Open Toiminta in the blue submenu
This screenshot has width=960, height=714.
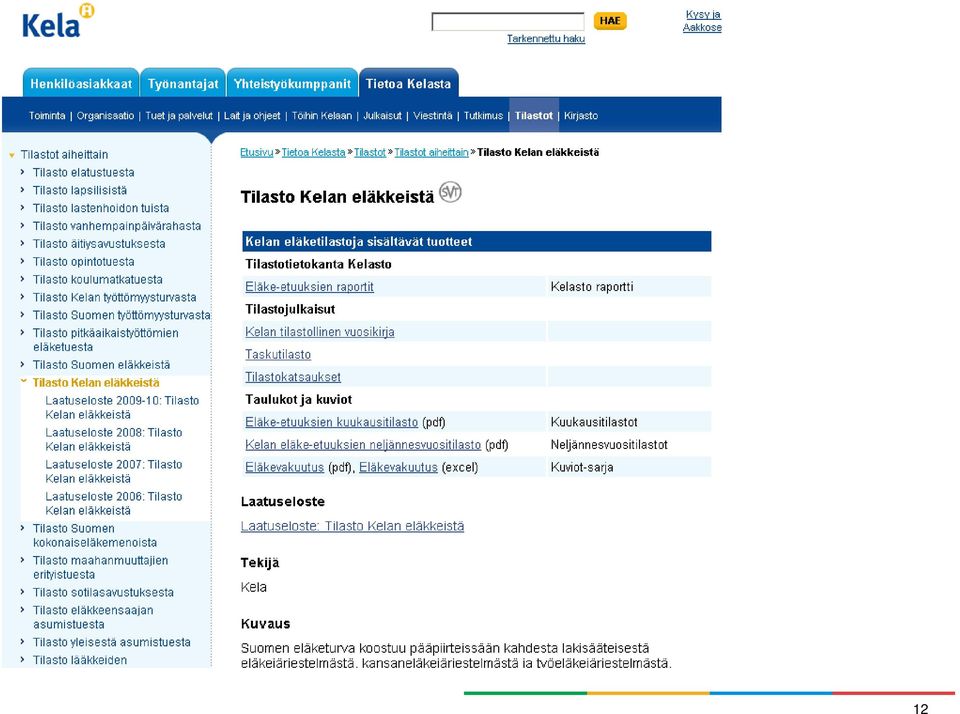pyautogui.click(x=47, y=116)
